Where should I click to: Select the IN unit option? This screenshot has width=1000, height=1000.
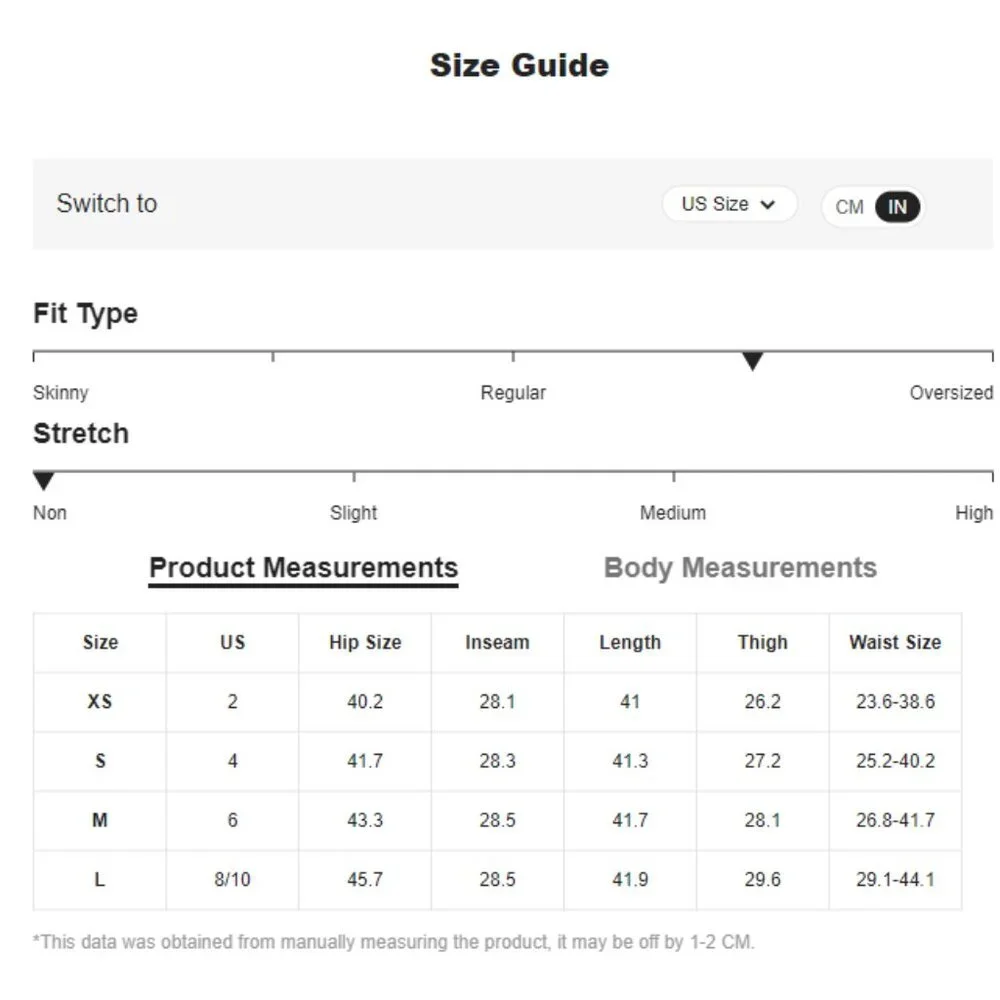(897, 207)
